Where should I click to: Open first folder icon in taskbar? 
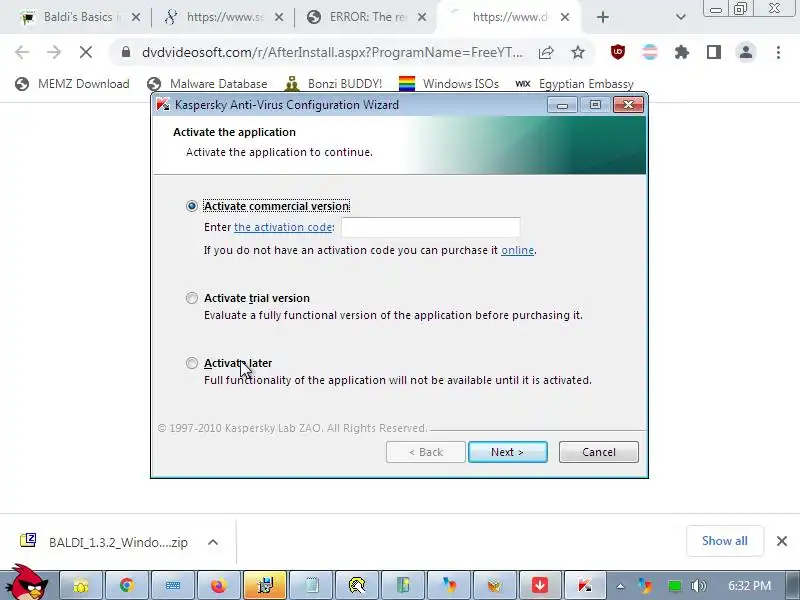[81, 585]
